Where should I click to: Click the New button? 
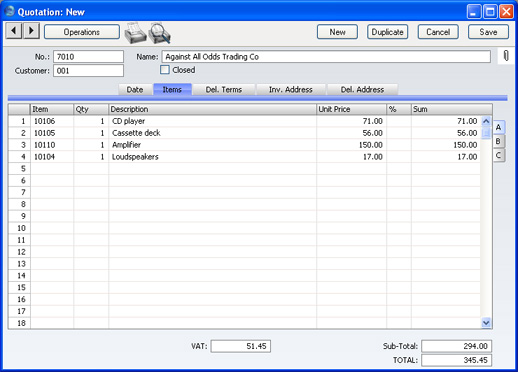coord(337,32)
